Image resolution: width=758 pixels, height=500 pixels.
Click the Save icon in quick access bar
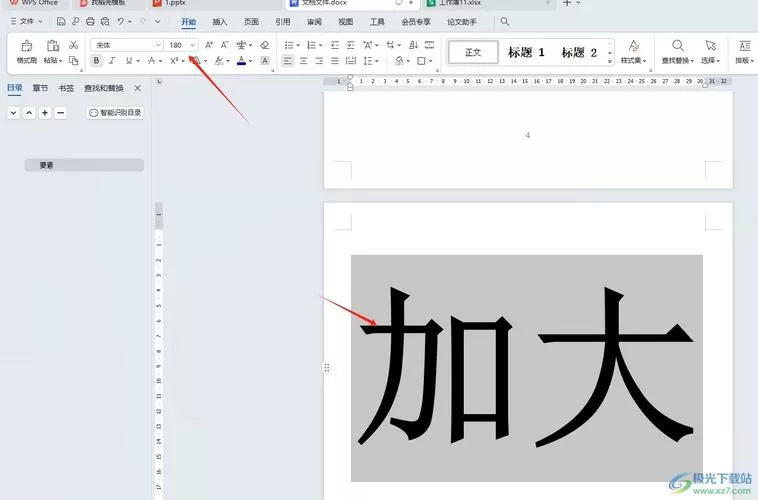[x=61, y=21]
